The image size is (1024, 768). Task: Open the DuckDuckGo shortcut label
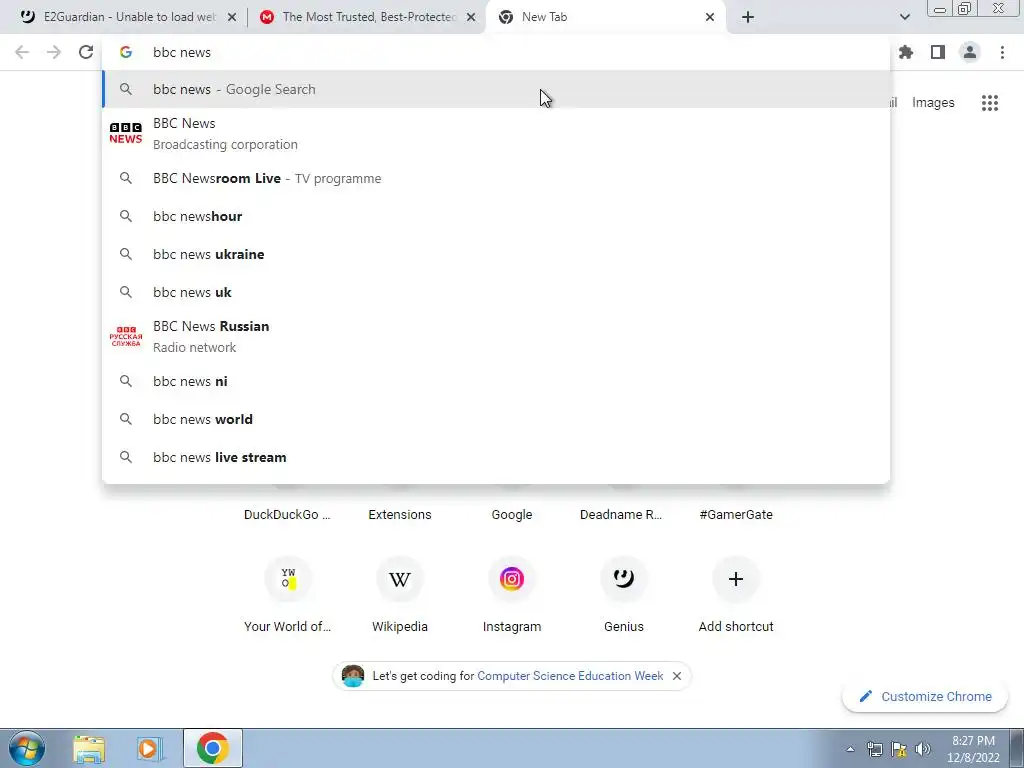click(287, 515)
